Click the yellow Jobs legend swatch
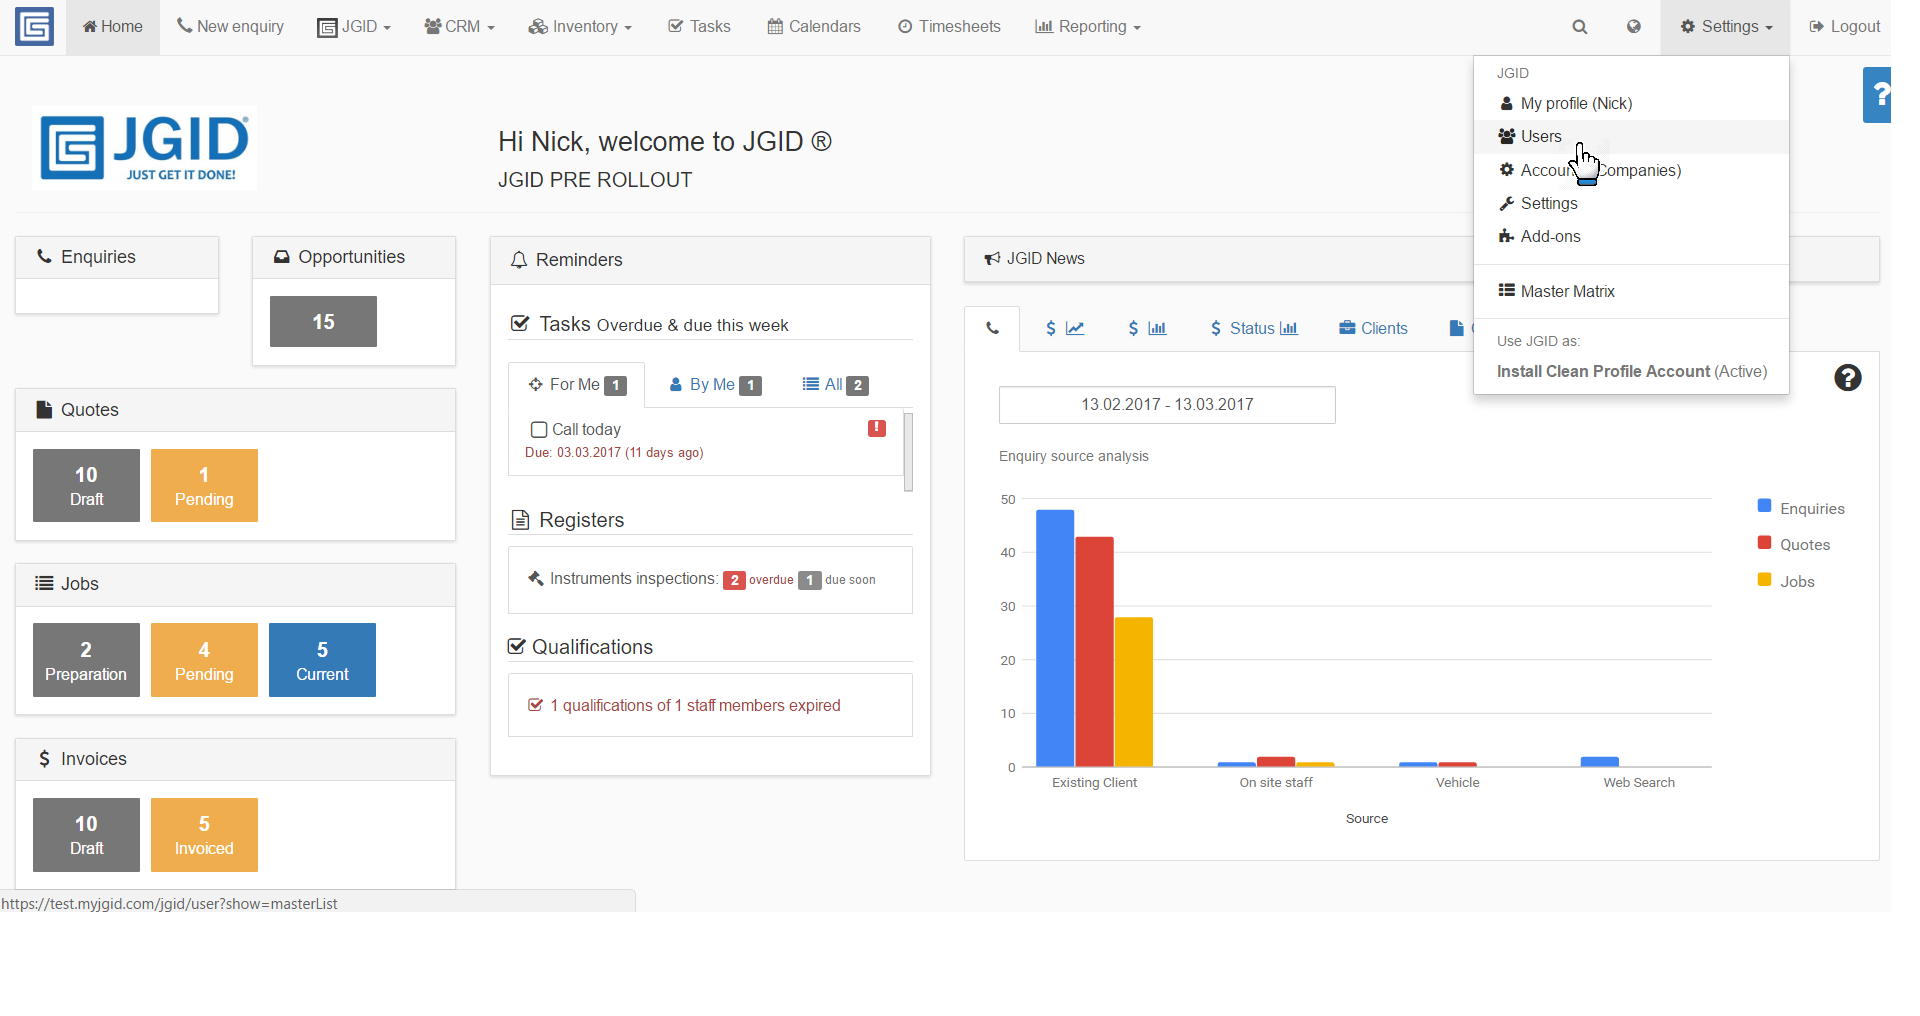The height and width of the screenshot is (1016, 1920). click(1765, 580)
